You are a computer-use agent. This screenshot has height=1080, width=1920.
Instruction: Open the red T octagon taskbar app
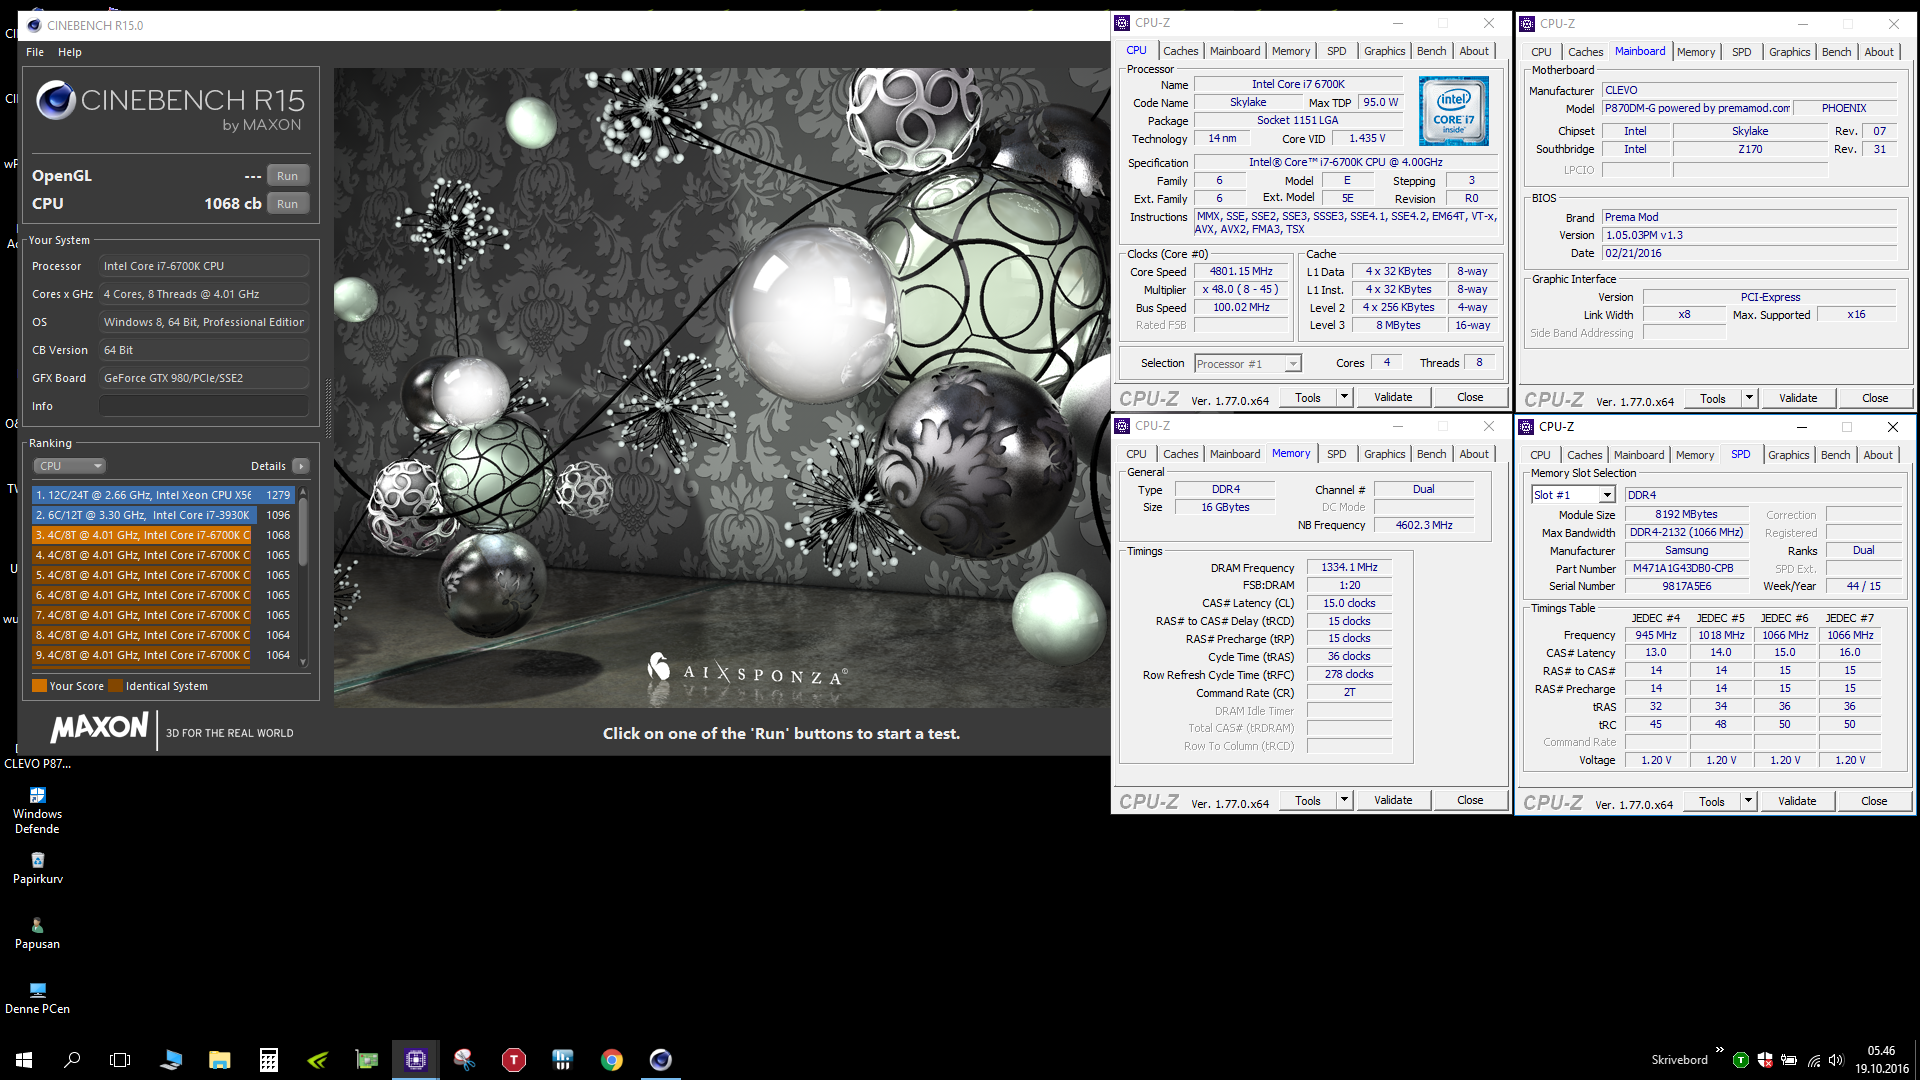click(x=513, y=1059)
